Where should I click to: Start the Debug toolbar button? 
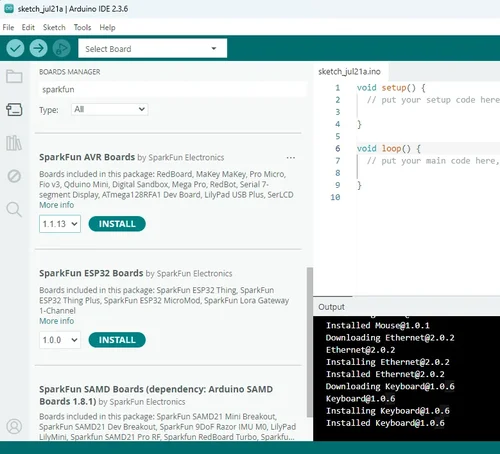pos(62,48)
